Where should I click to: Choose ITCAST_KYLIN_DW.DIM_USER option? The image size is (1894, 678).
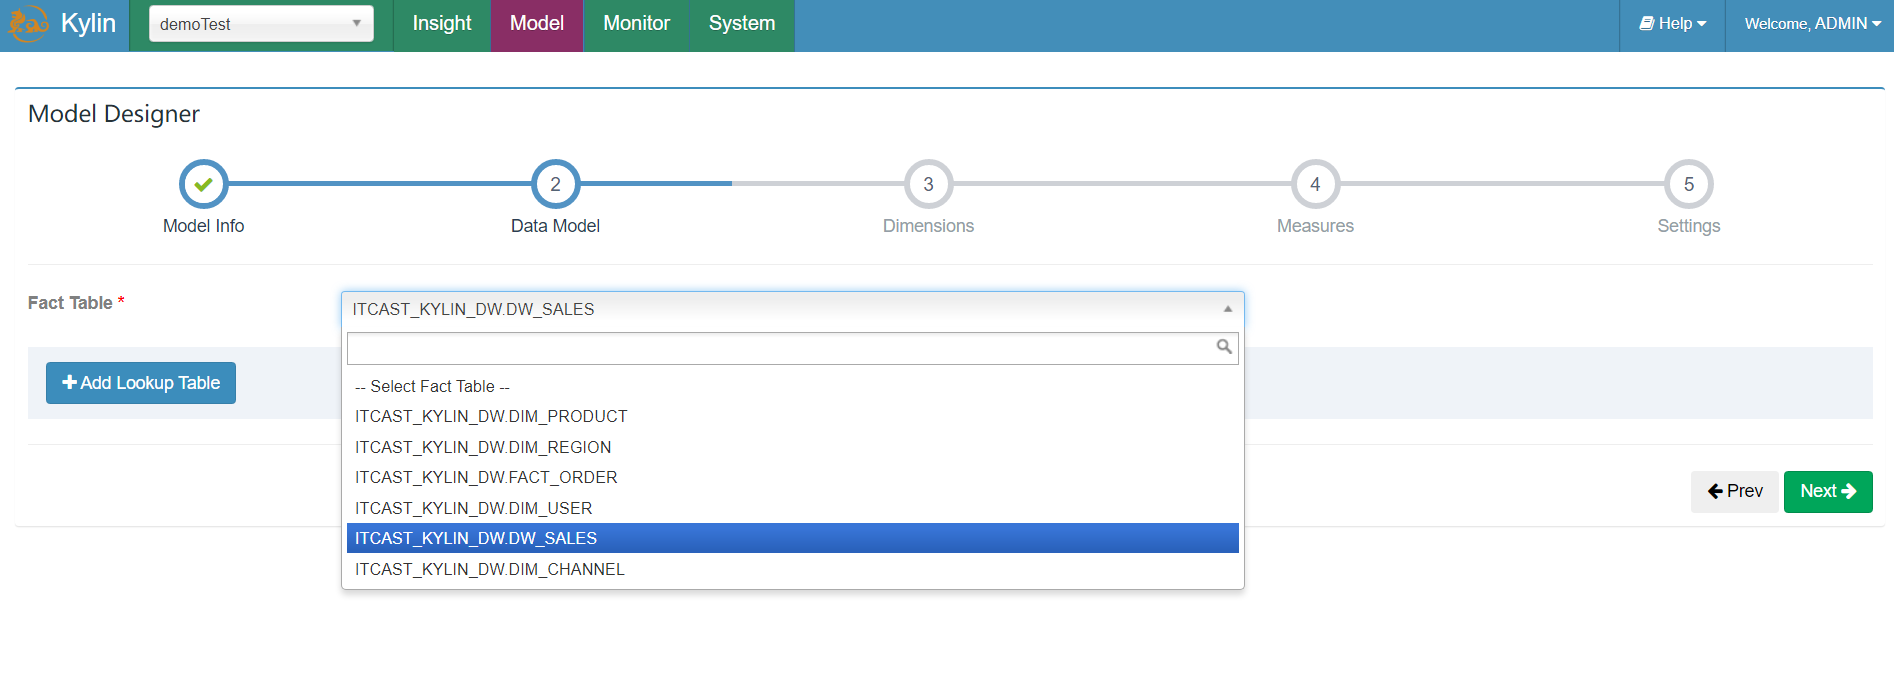[793, 508]
